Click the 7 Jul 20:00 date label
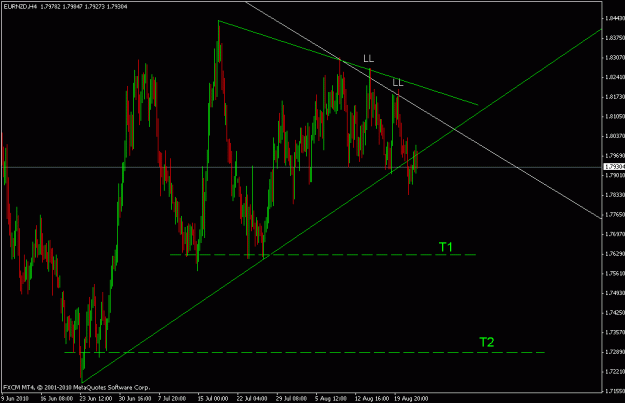 pyautogui.click(x=172, y=398)
